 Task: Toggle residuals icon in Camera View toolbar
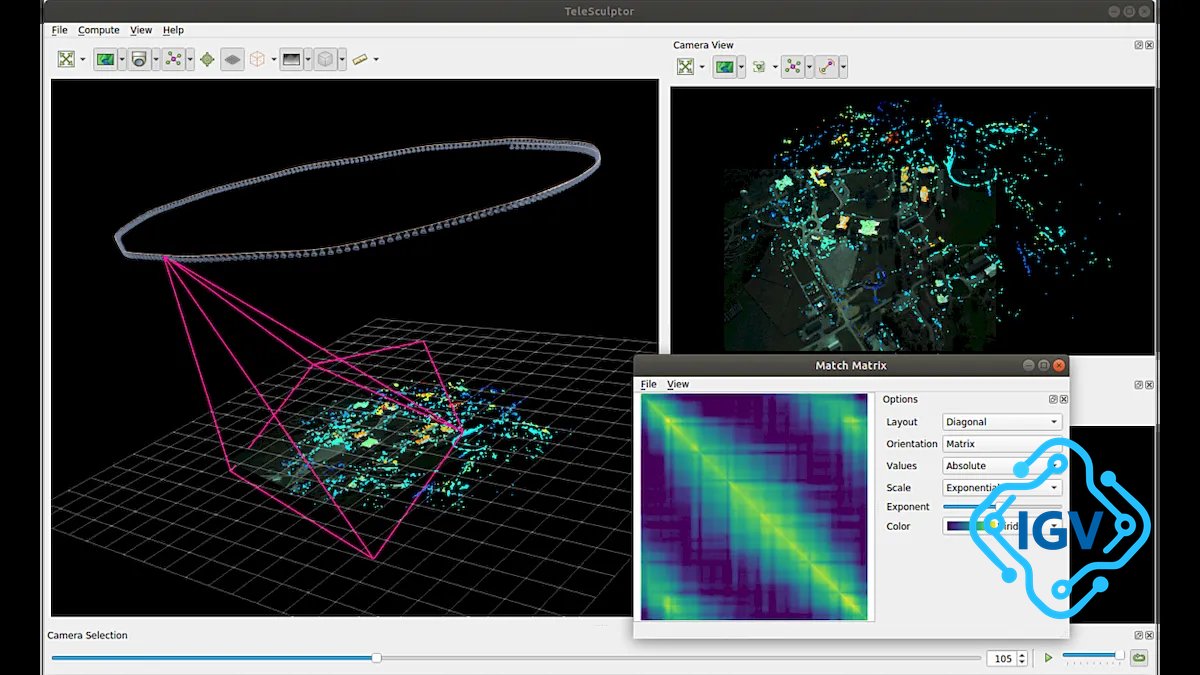tap(827, 66)
